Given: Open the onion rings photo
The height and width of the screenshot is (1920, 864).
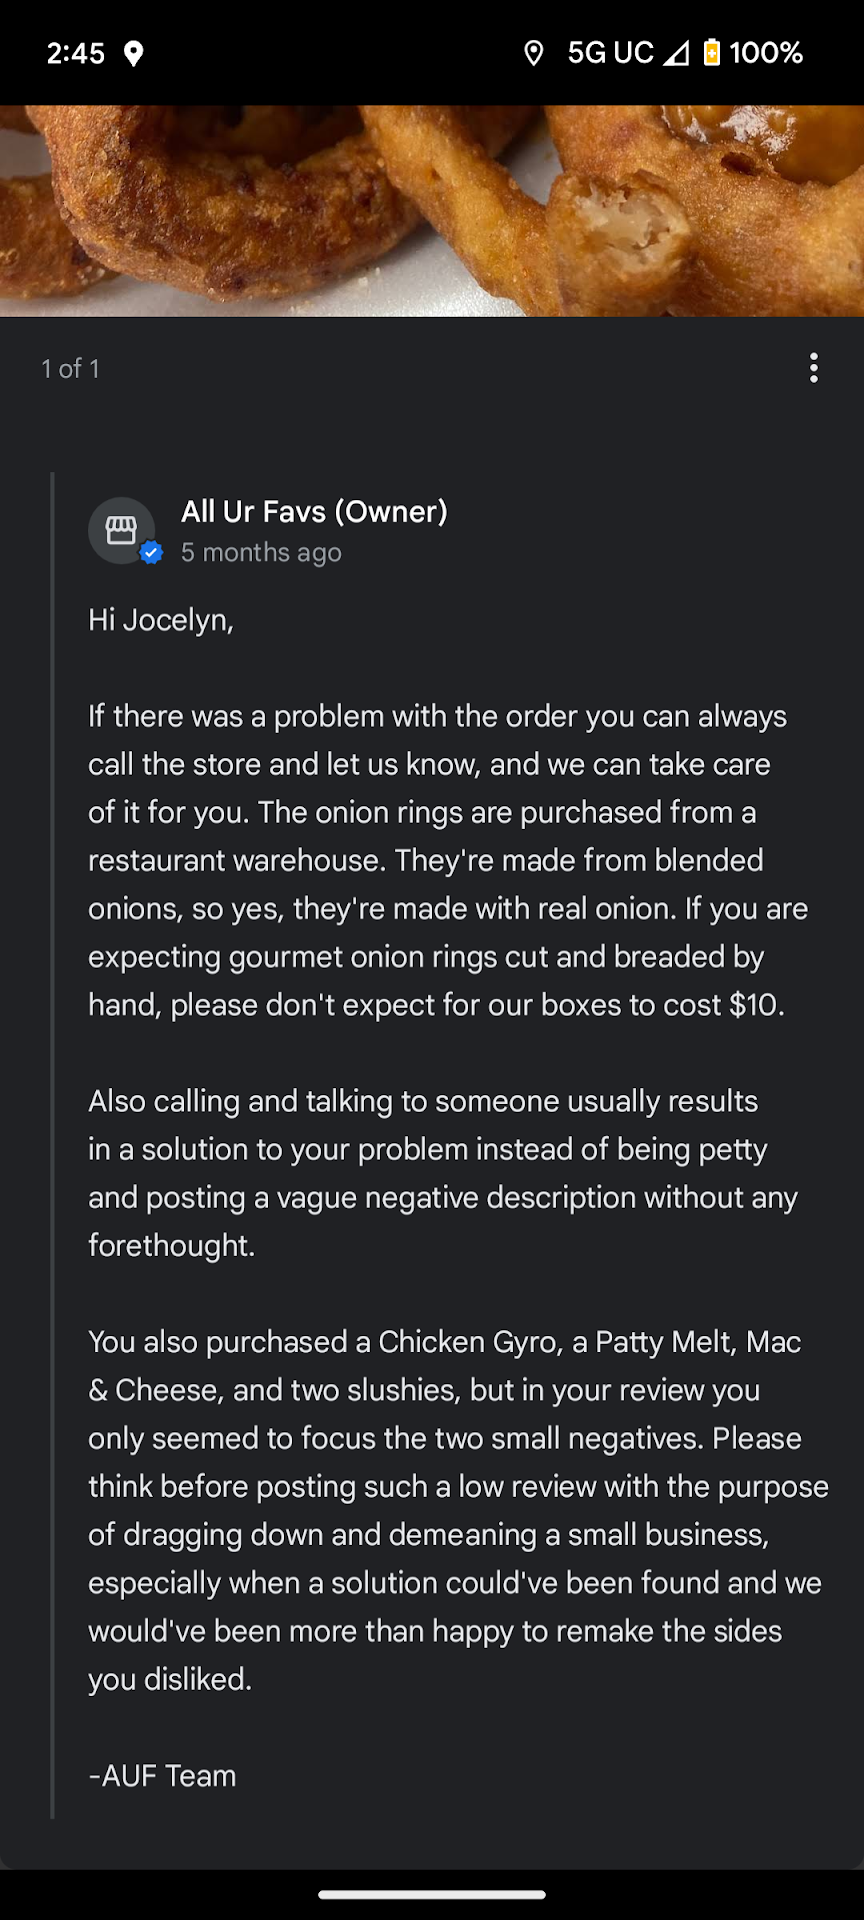Looking at the screenshot, I should [x=432, y=210].
